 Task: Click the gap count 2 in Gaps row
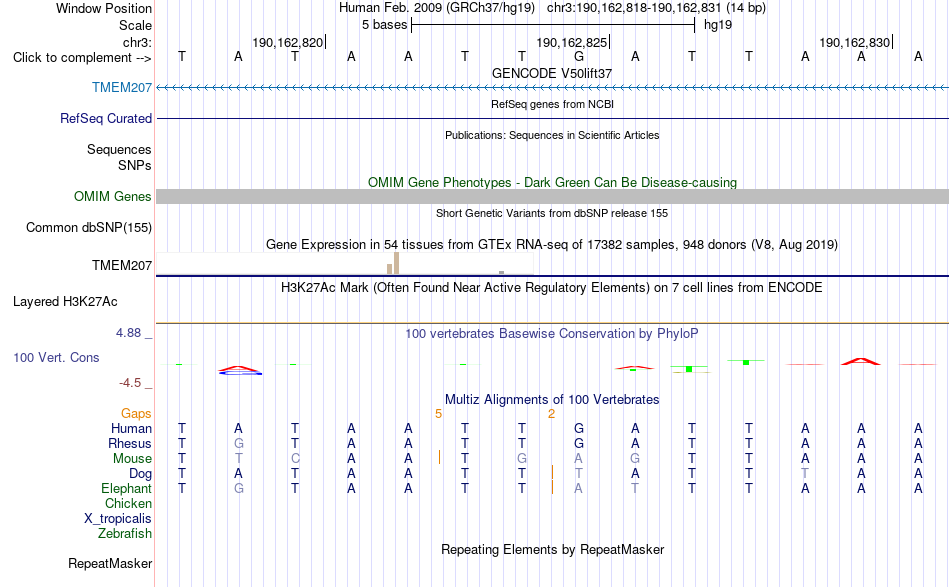(551, 414)
